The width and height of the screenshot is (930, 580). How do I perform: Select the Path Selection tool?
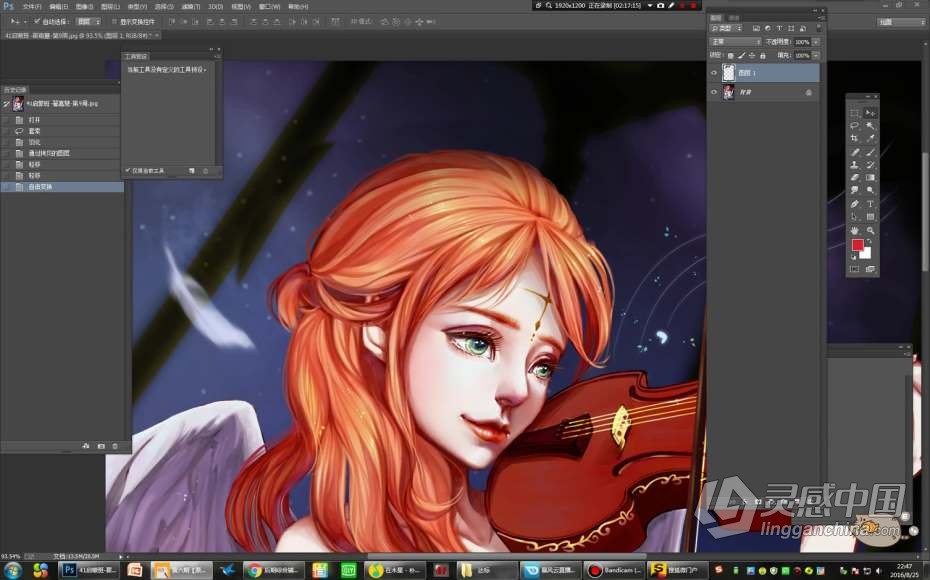[x=854, y=216]
